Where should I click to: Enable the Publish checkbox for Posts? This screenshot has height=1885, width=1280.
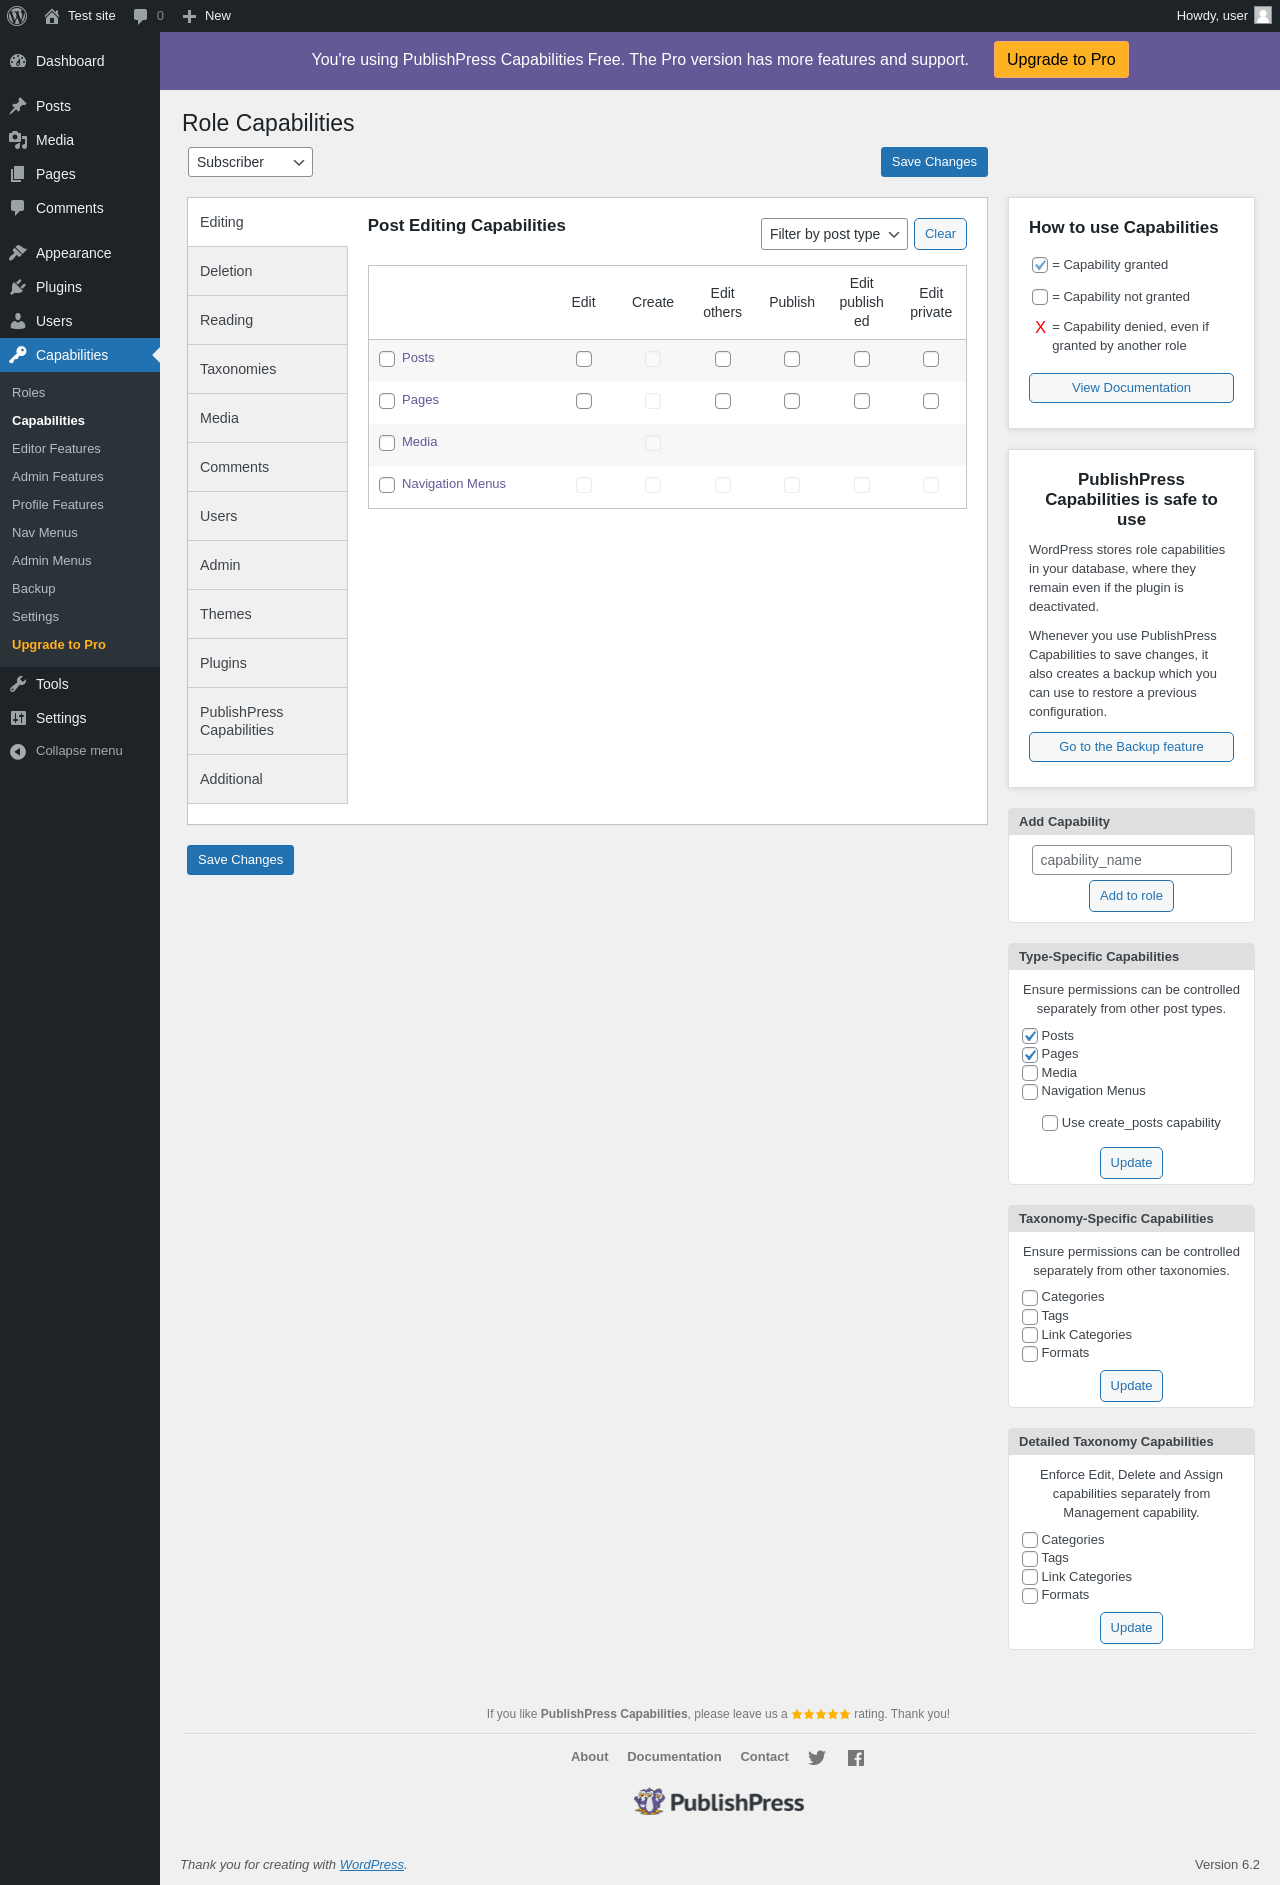pos(792,359)
